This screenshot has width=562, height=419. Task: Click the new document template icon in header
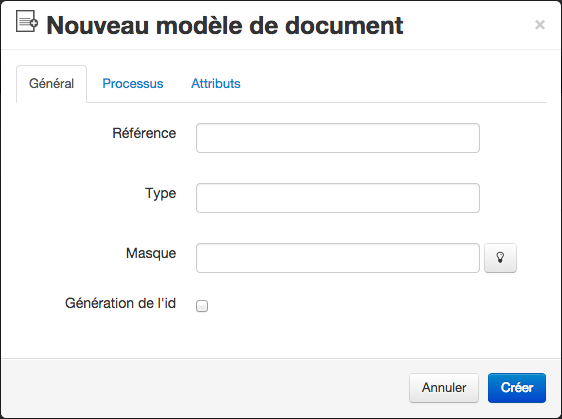click(27, 21)
